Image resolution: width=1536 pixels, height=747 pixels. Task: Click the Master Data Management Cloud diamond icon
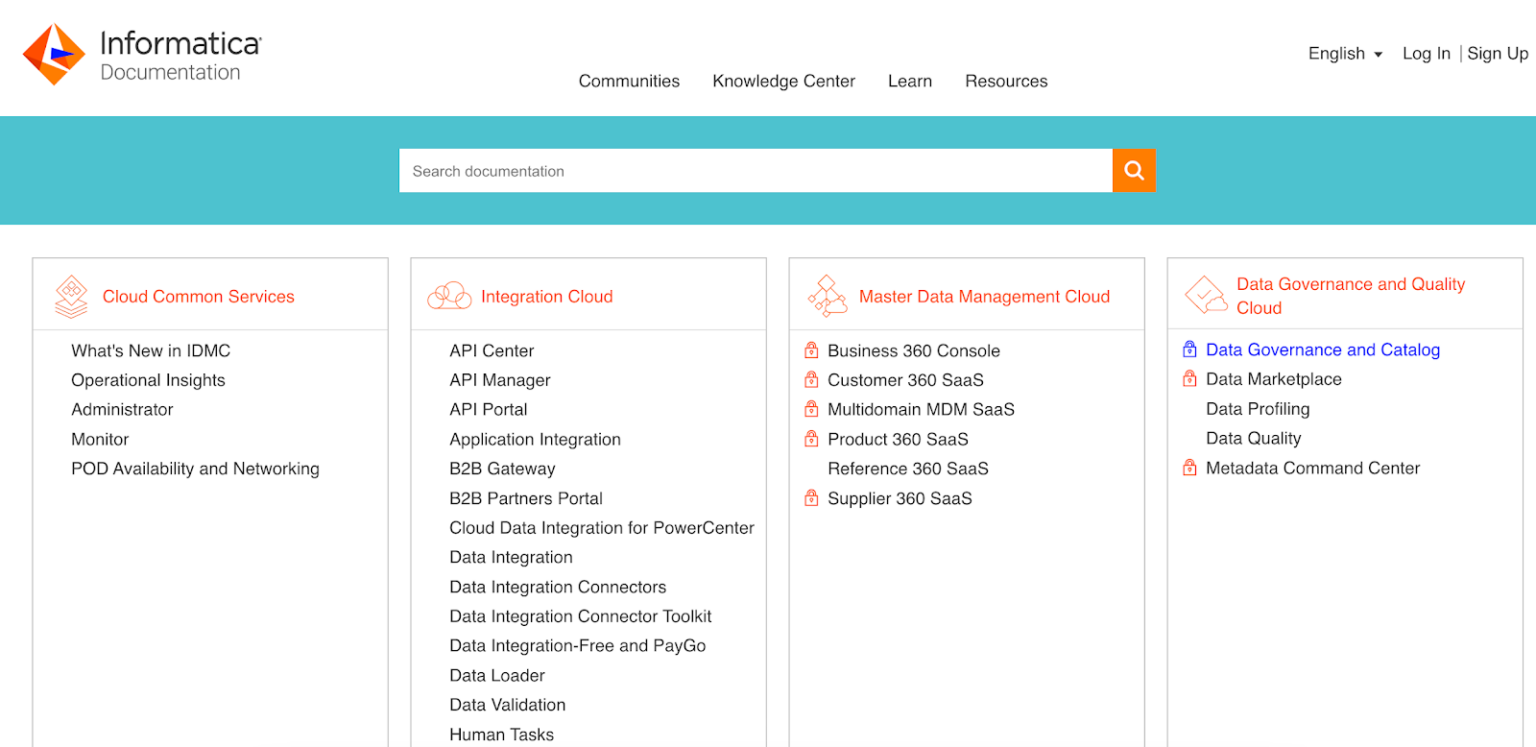tap(827, 295)
